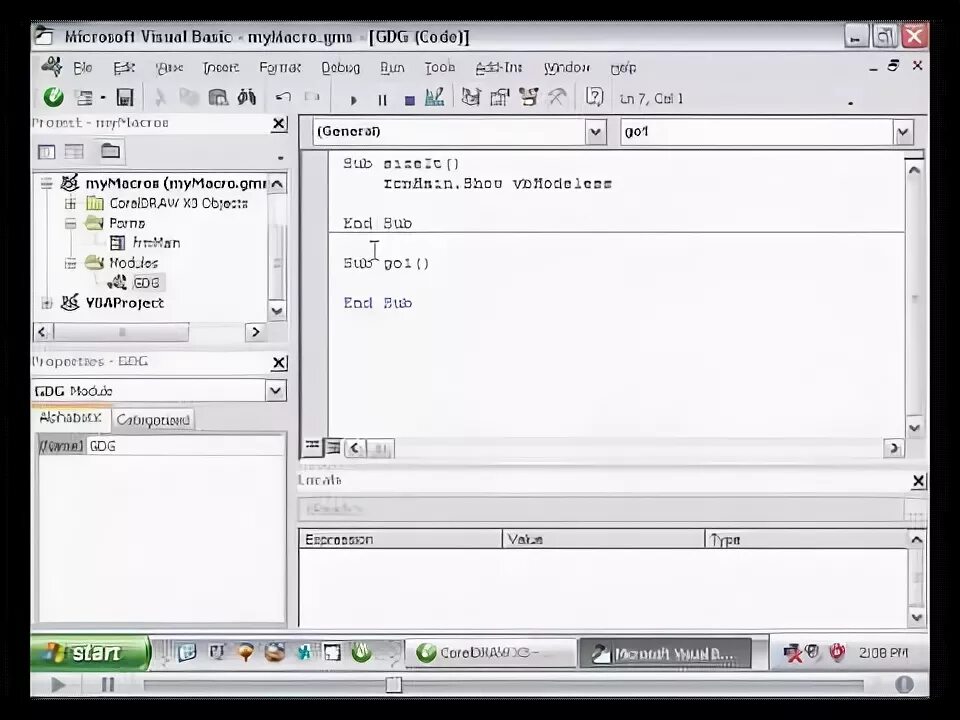
Task: Collapse the Modules folder node
Action: tap(70, 263)
